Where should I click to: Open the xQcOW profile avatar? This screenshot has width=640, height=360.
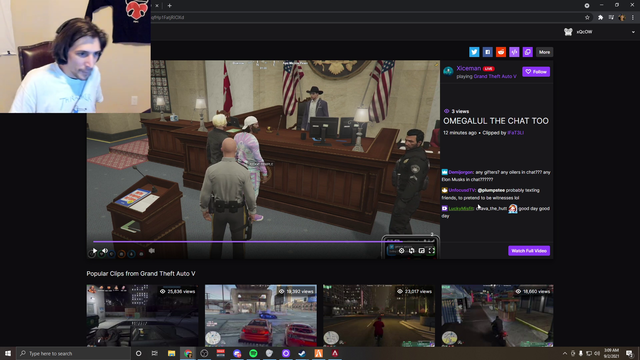[568, 32]
